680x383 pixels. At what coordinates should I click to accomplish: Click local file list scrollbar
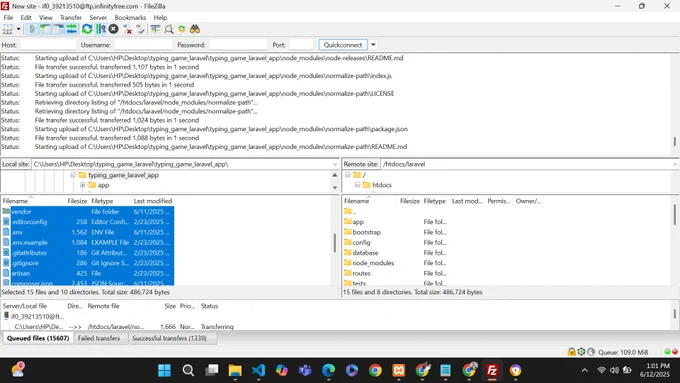335,243
